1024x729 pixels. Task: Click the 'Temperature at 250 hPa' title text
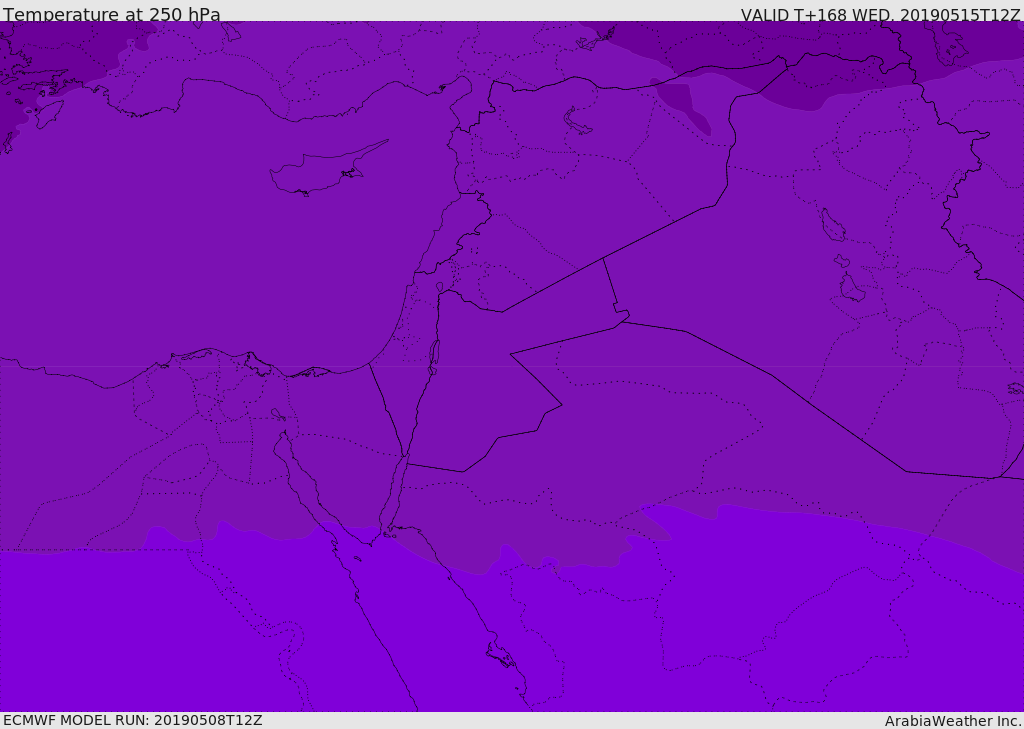[x=112, y=14]
